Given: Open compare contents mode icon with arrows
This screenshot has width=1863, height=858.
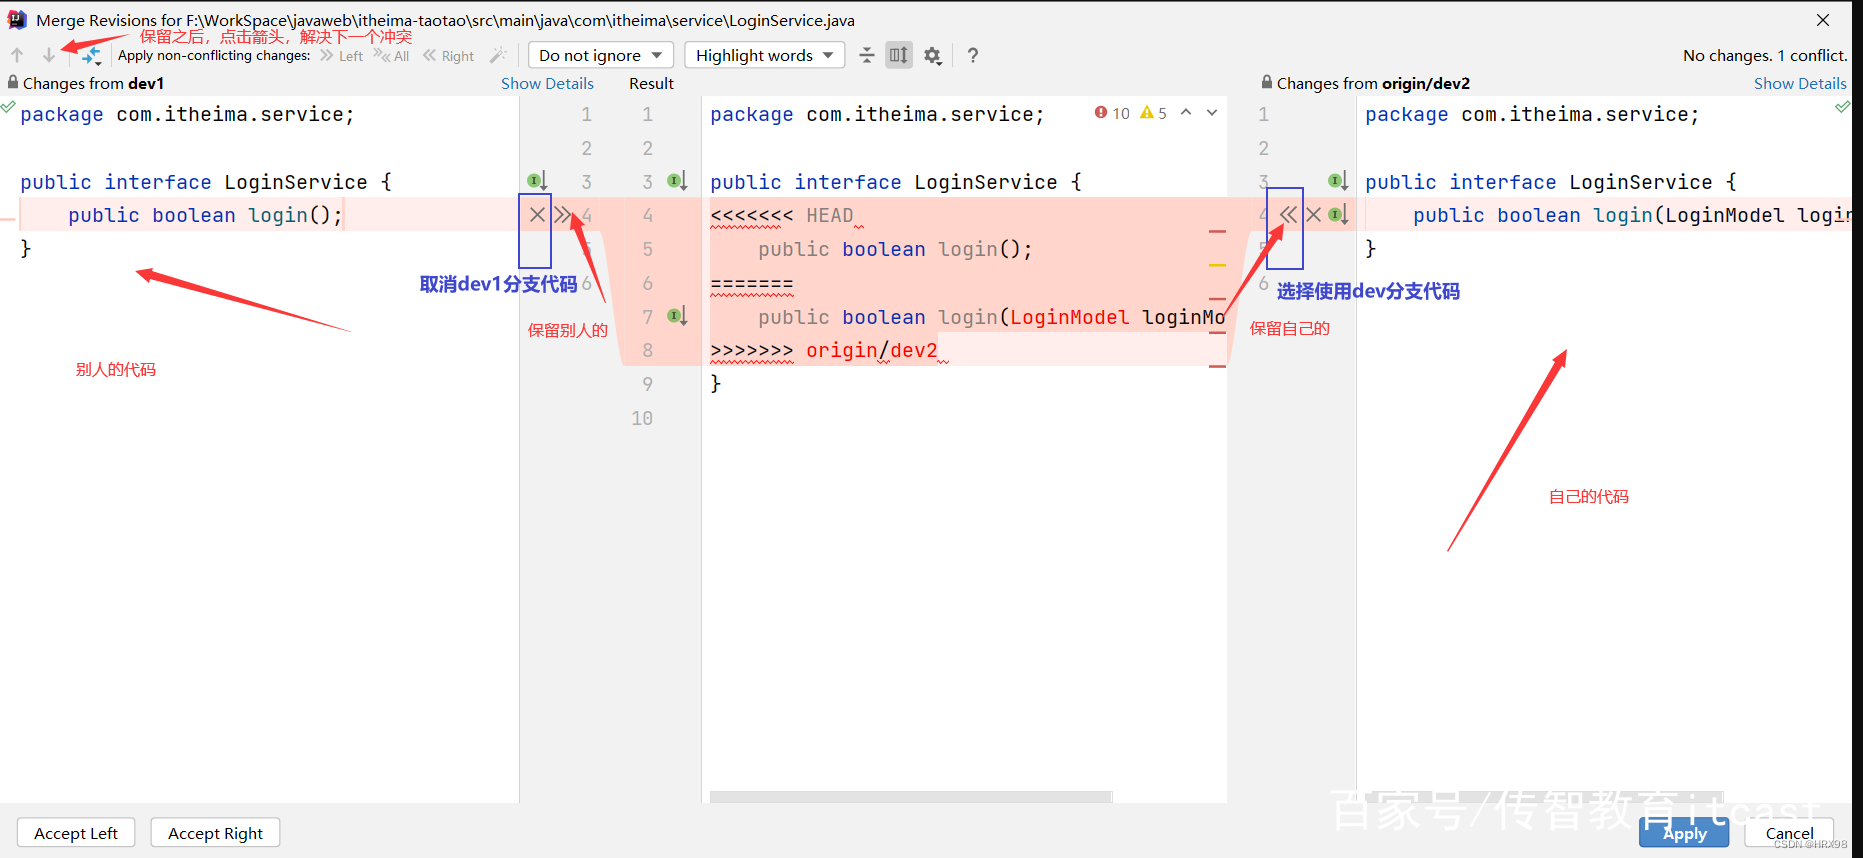Looking at the screenshot, I should (x=91, y=55).
